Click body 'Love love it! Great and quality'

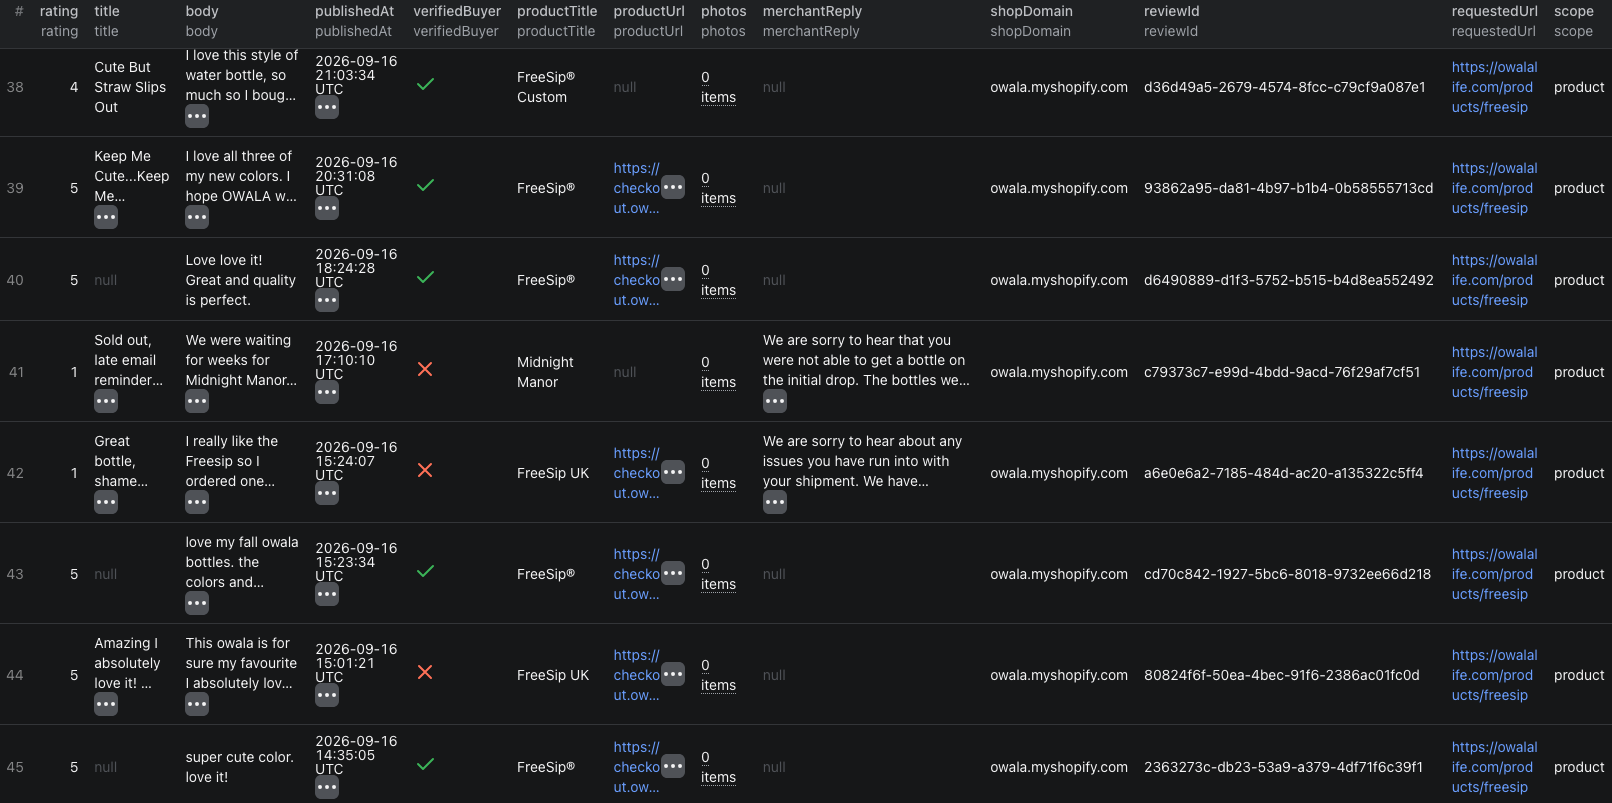coord(241,280)
